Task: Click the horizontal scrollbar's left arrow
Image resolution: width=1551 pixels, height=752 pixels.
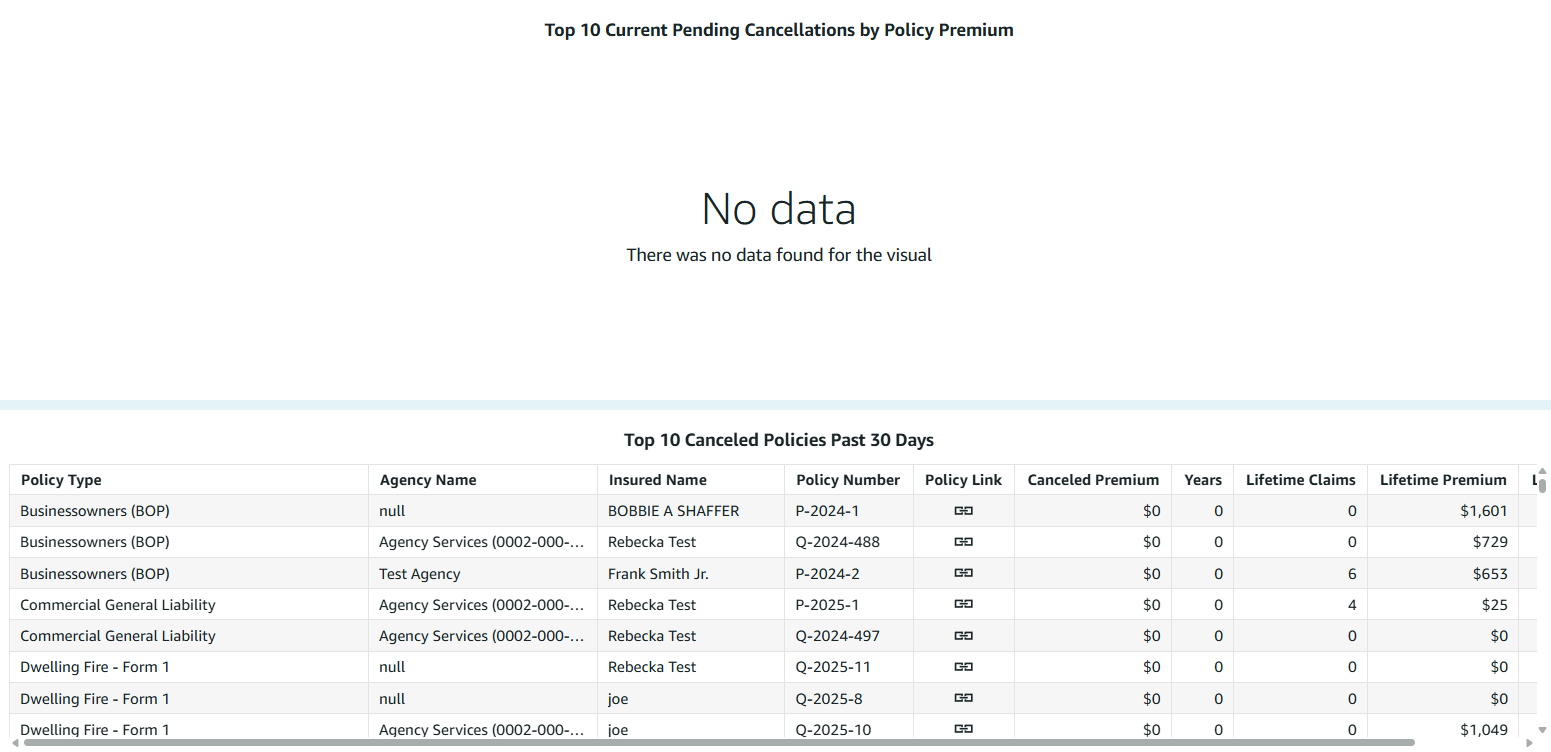Action: [x=14, y=742]
